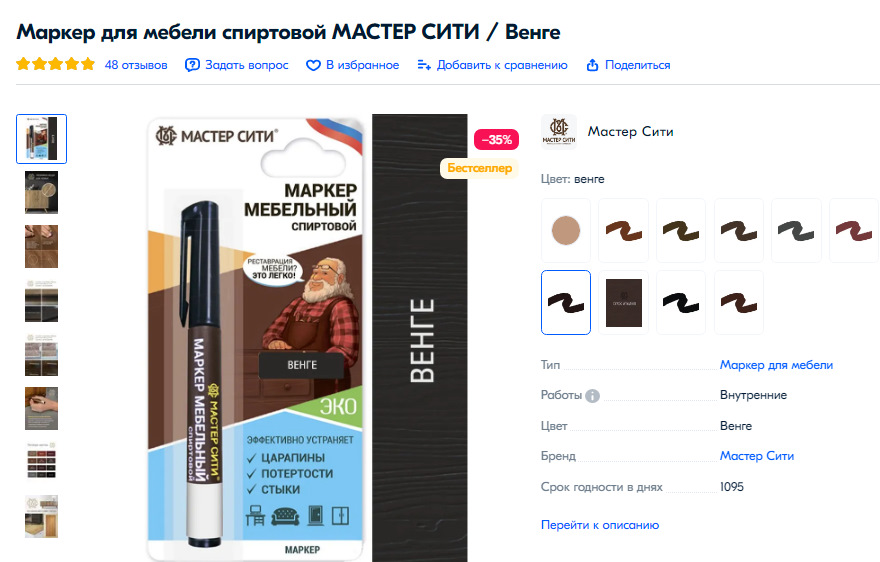This screenshot has width=880, height=562.
Task: Pick the reddish-maroon squiggle color option
Action: [854, 230]
